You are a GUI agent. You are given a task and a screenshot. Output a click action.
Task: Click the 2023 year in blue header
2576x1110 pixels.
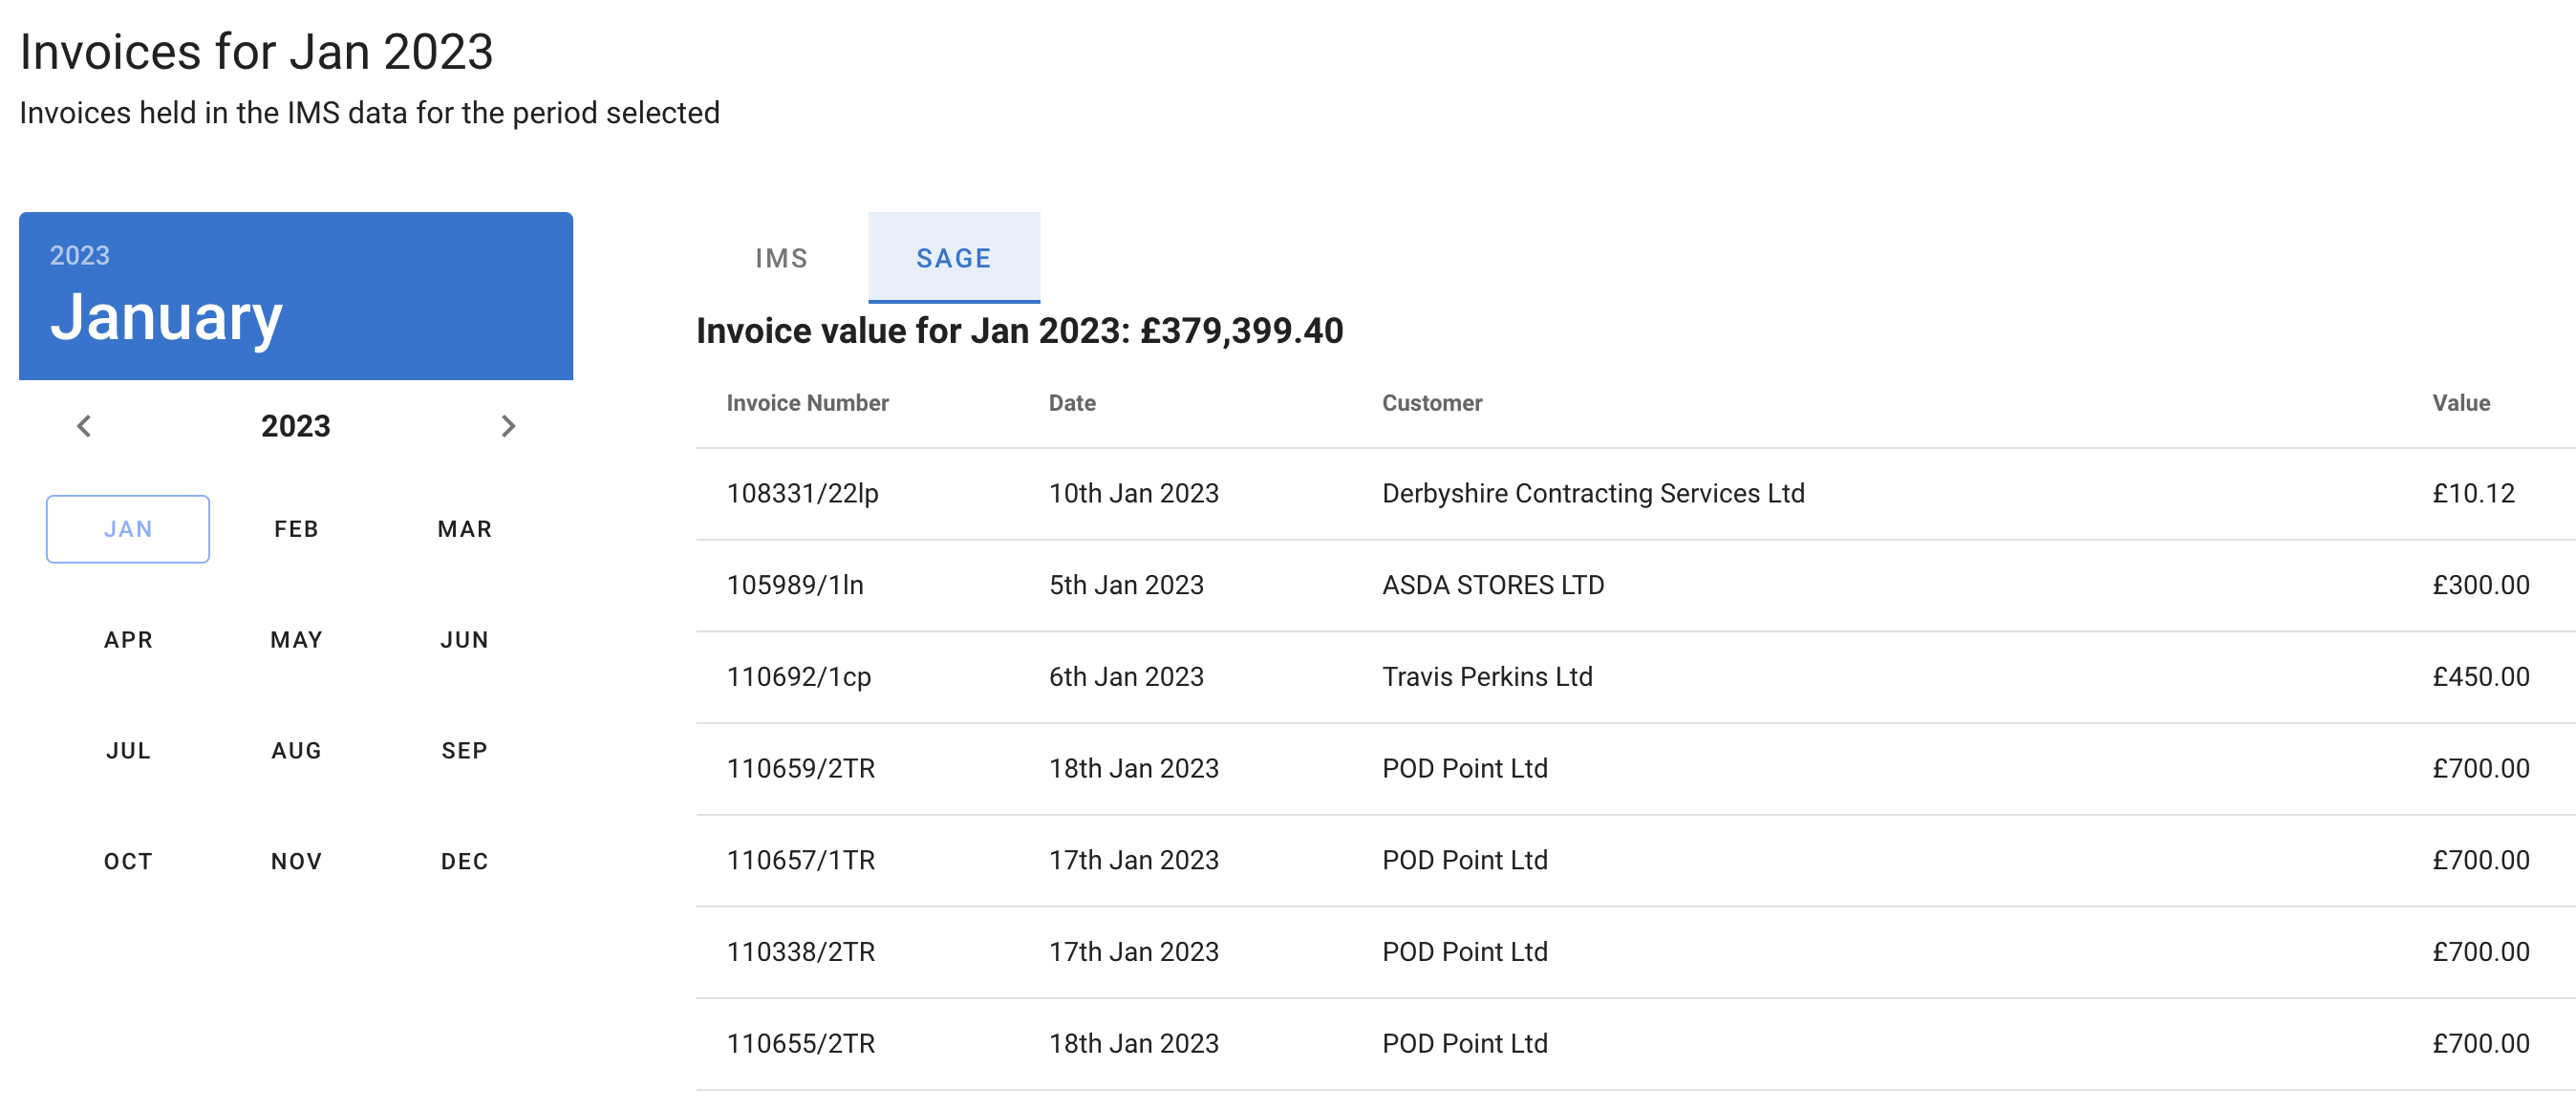coord(80,256)
